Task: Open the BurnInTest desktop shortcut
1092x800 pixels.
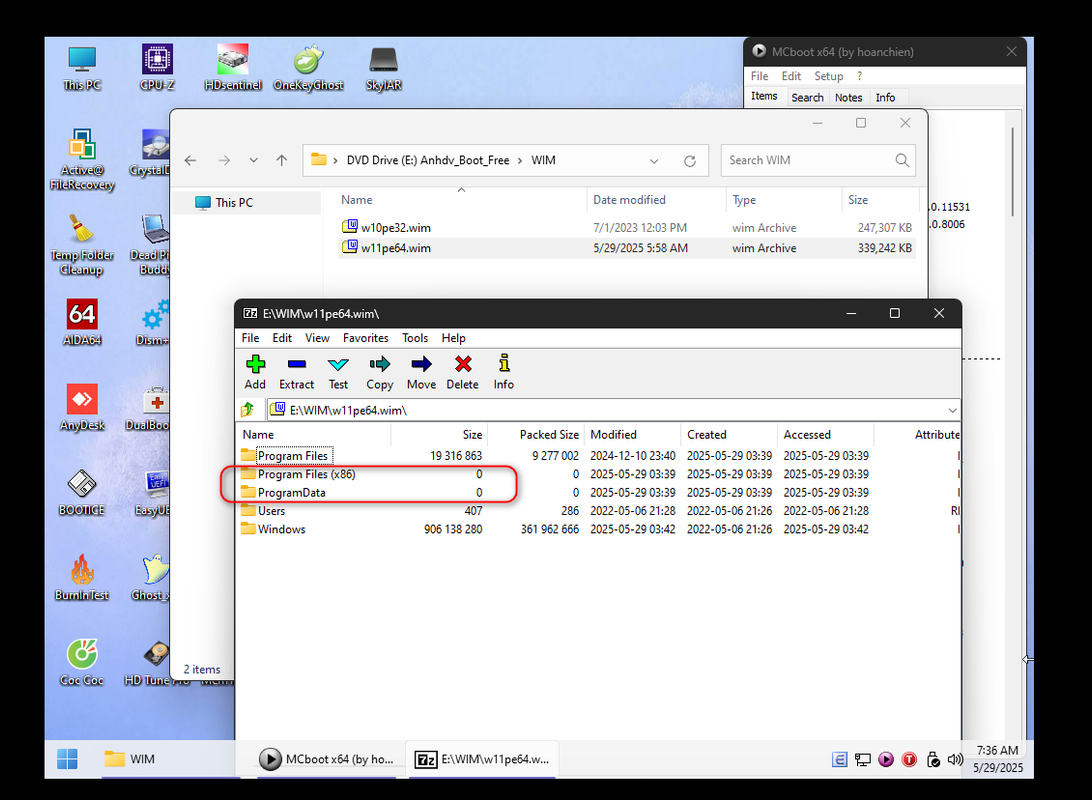Action: [82, 577]
